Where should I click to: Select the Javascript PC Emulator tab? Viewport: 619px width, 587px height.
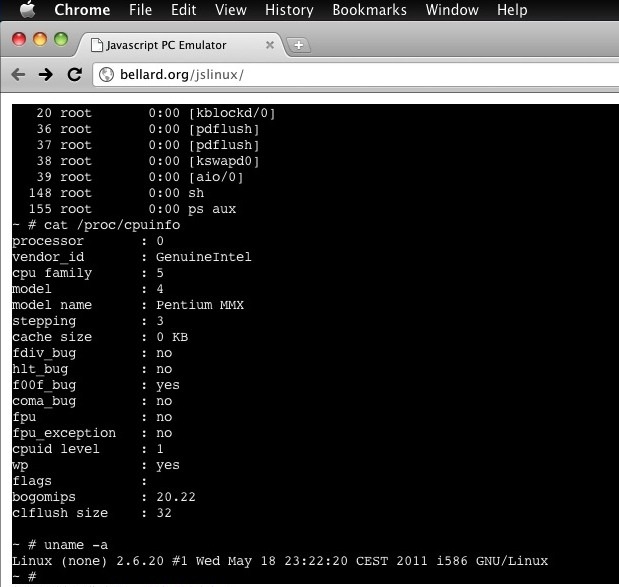tap(182, 45)
